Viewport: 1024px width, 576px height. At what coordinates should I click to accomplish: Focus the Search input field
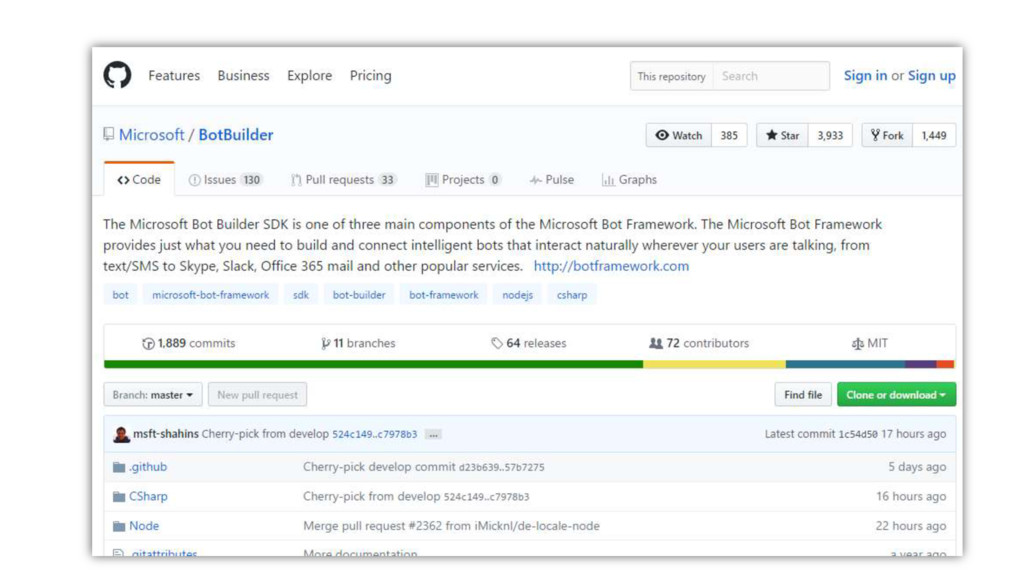pos(771,76)
